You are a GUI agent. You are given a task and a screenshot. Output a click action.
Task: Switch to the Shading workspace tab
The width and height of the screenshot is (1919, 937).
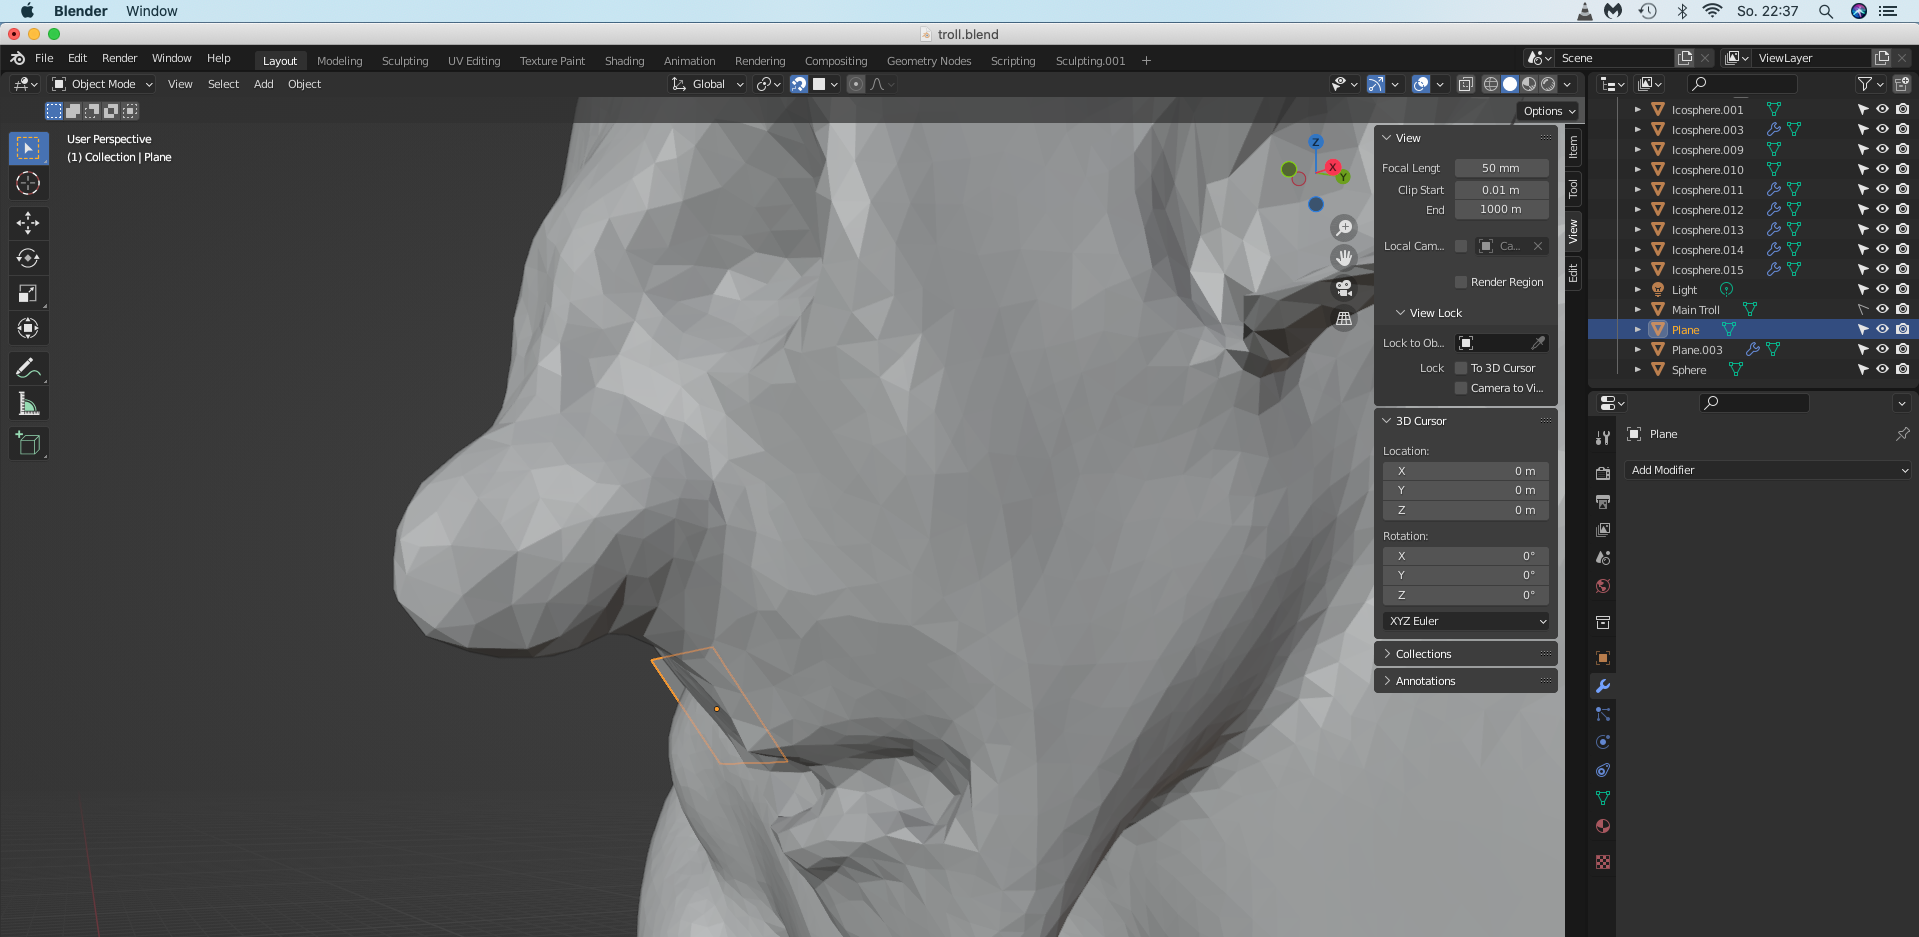(624, 61)
